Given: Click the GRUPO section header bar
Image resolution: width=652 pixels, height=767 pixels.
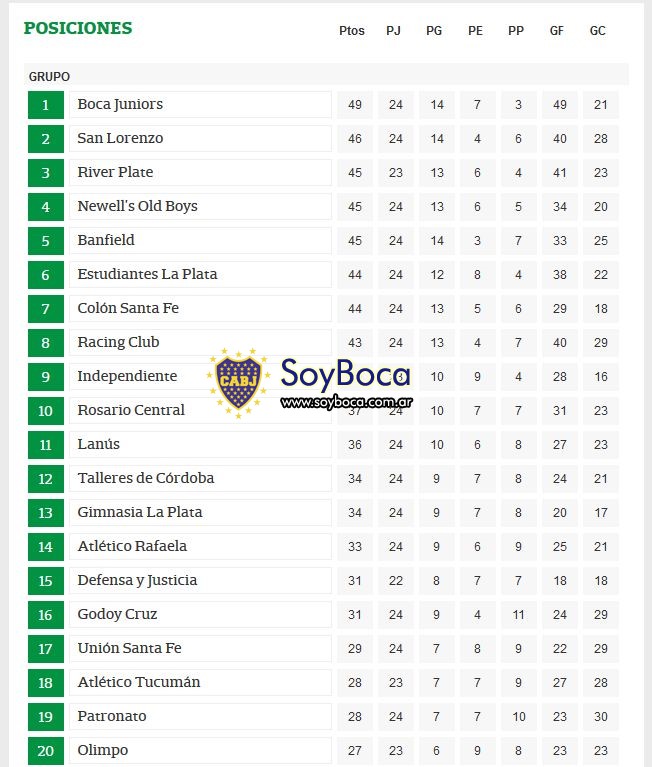Looking at the screenshot, I should pos(326,76).
